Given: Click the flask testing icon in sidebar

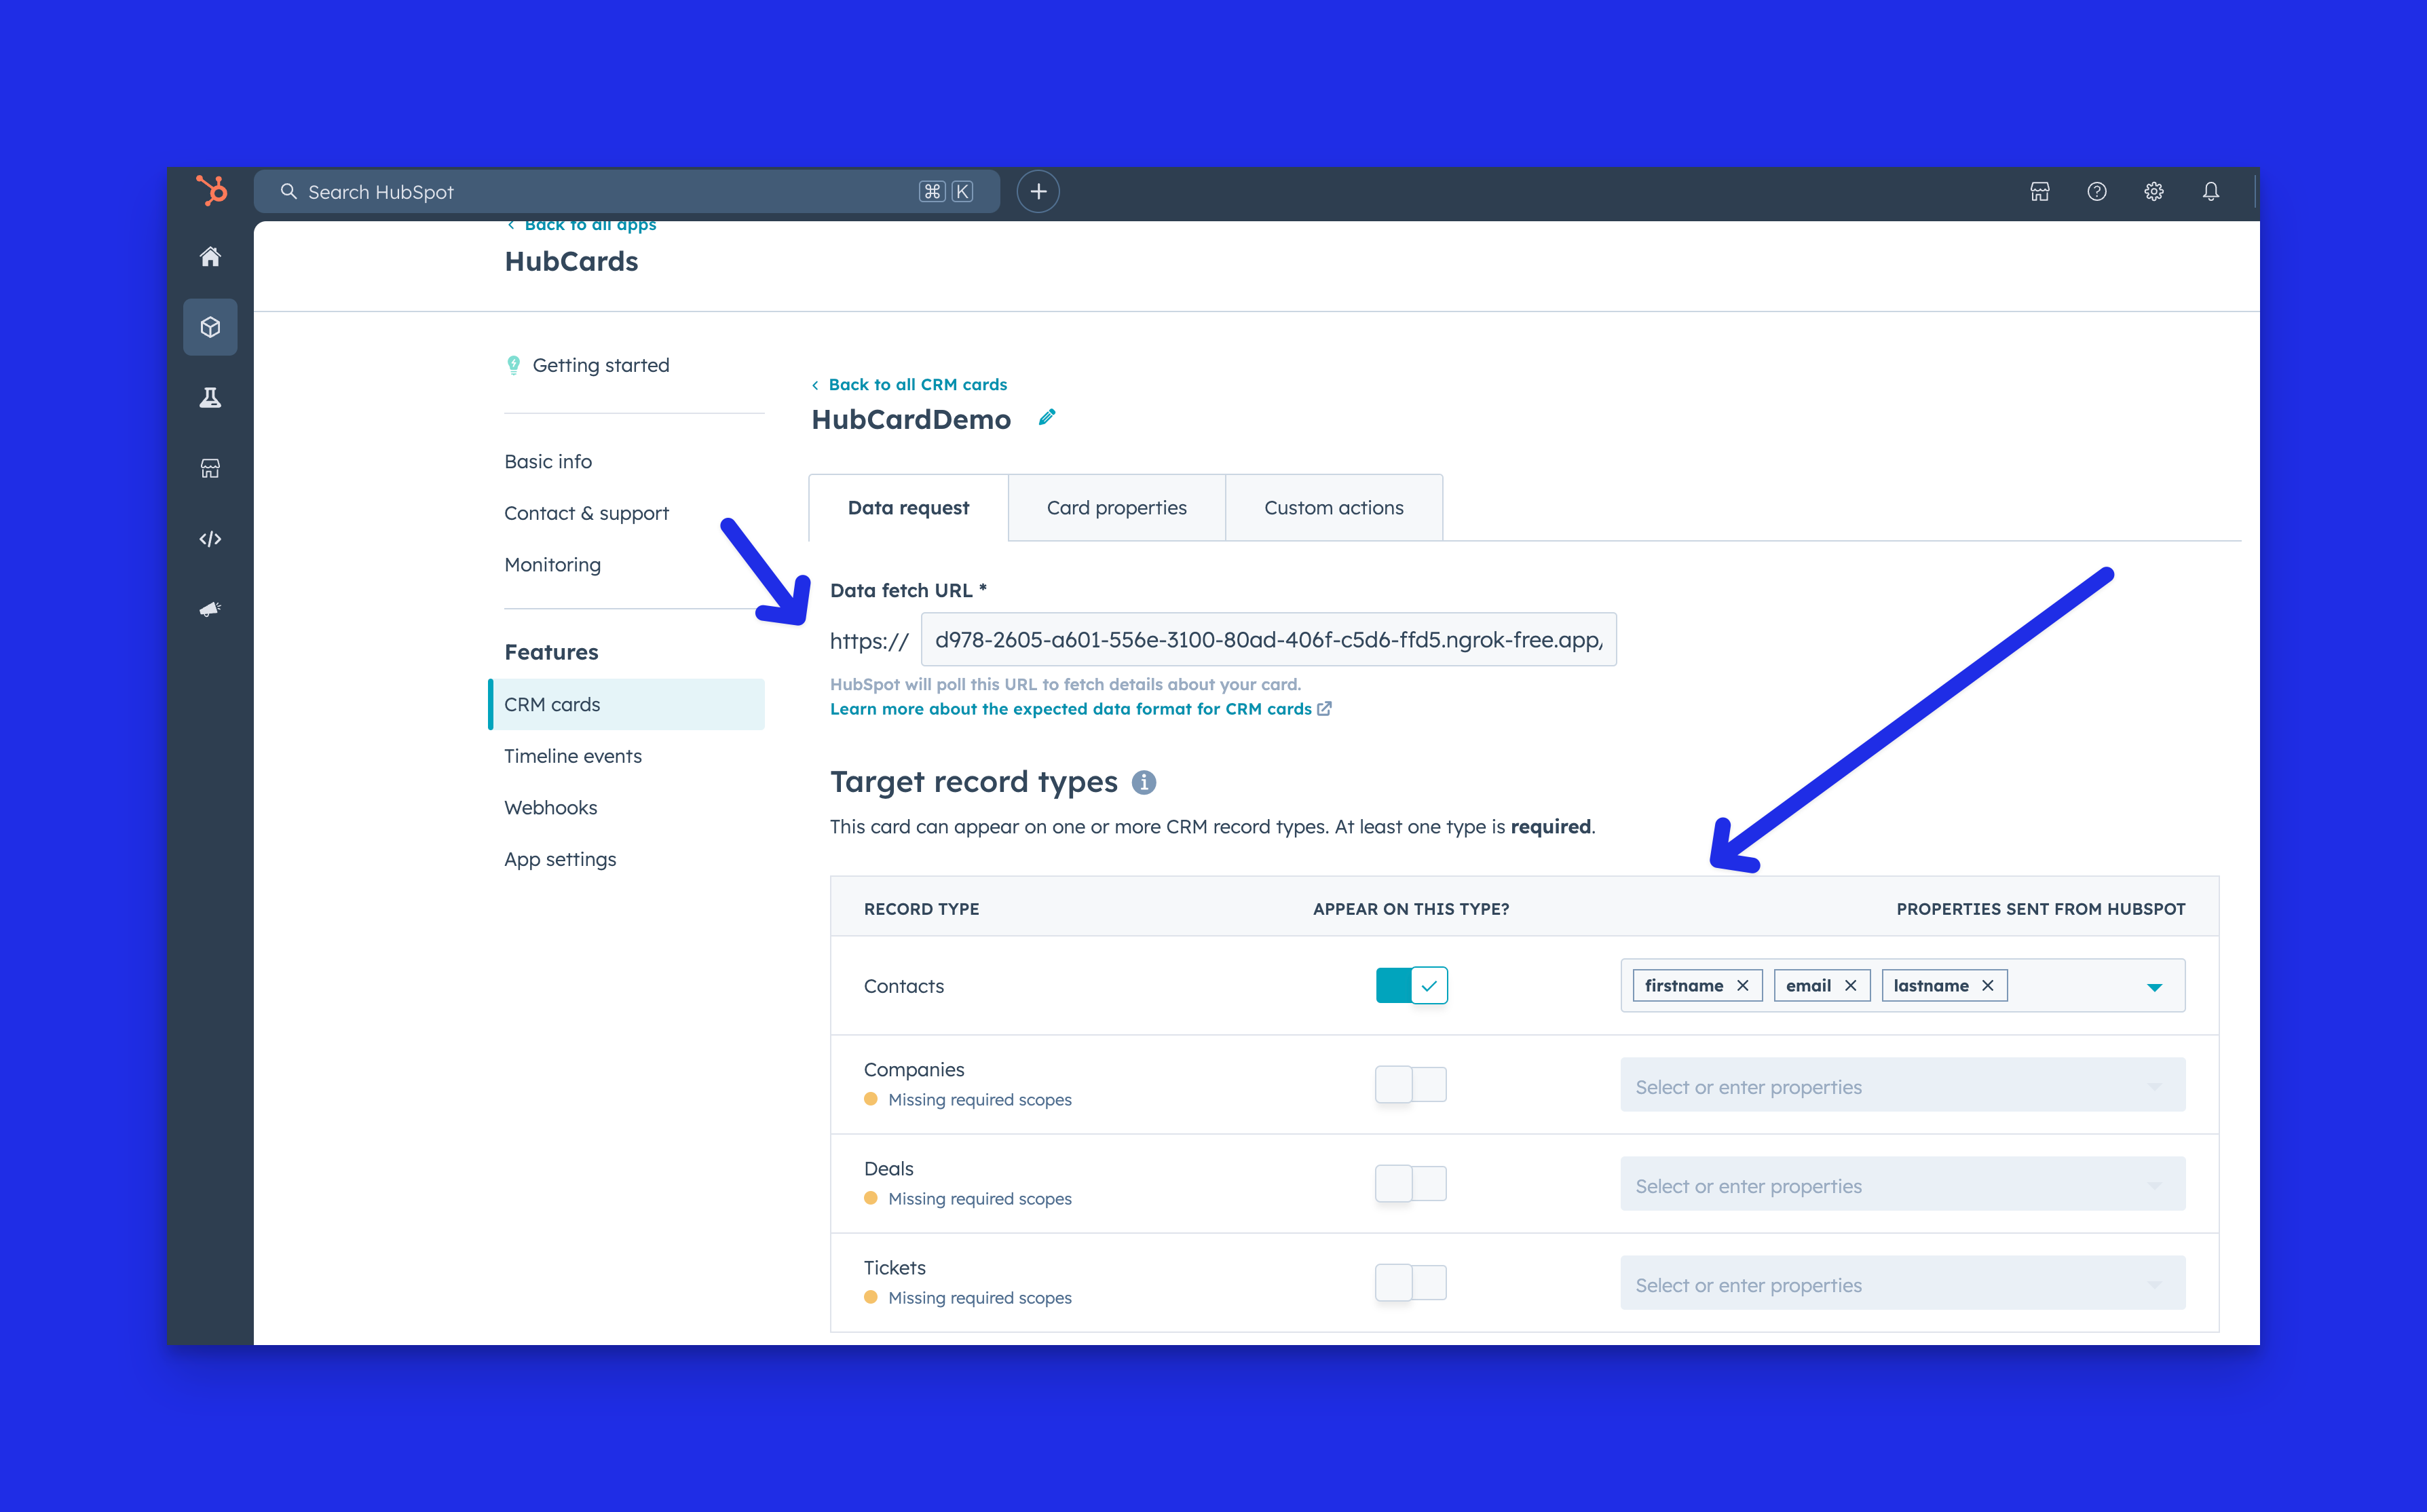Looking at the screenshot, I should pyautogui.click(x=210, y=398).
